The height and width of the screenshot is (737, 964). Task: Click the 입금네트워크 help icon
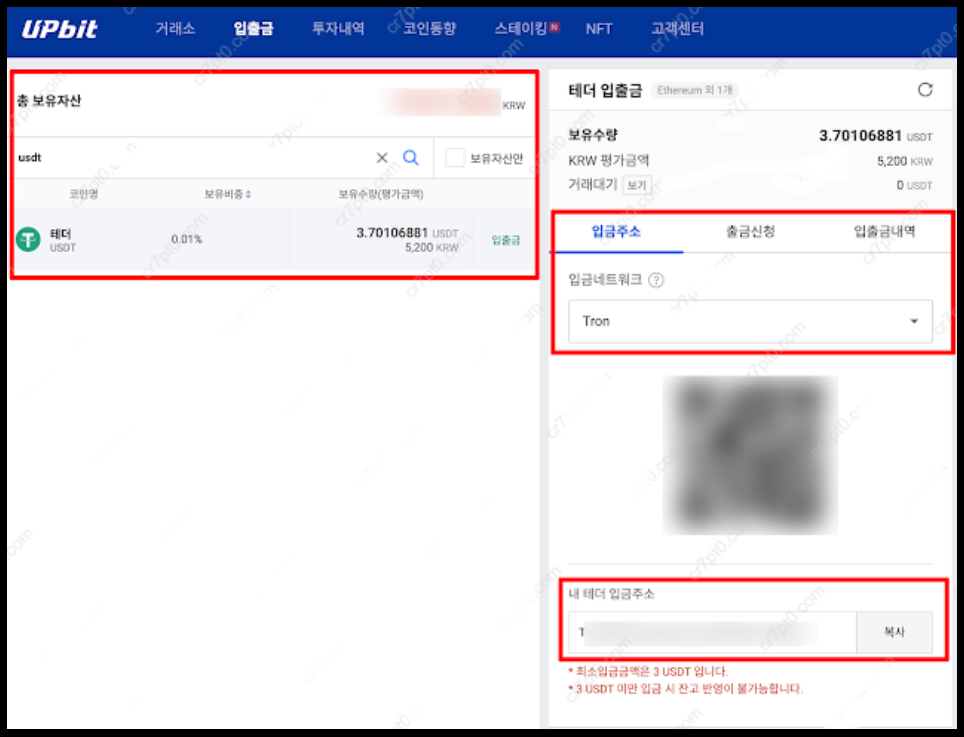coord(656,280)
